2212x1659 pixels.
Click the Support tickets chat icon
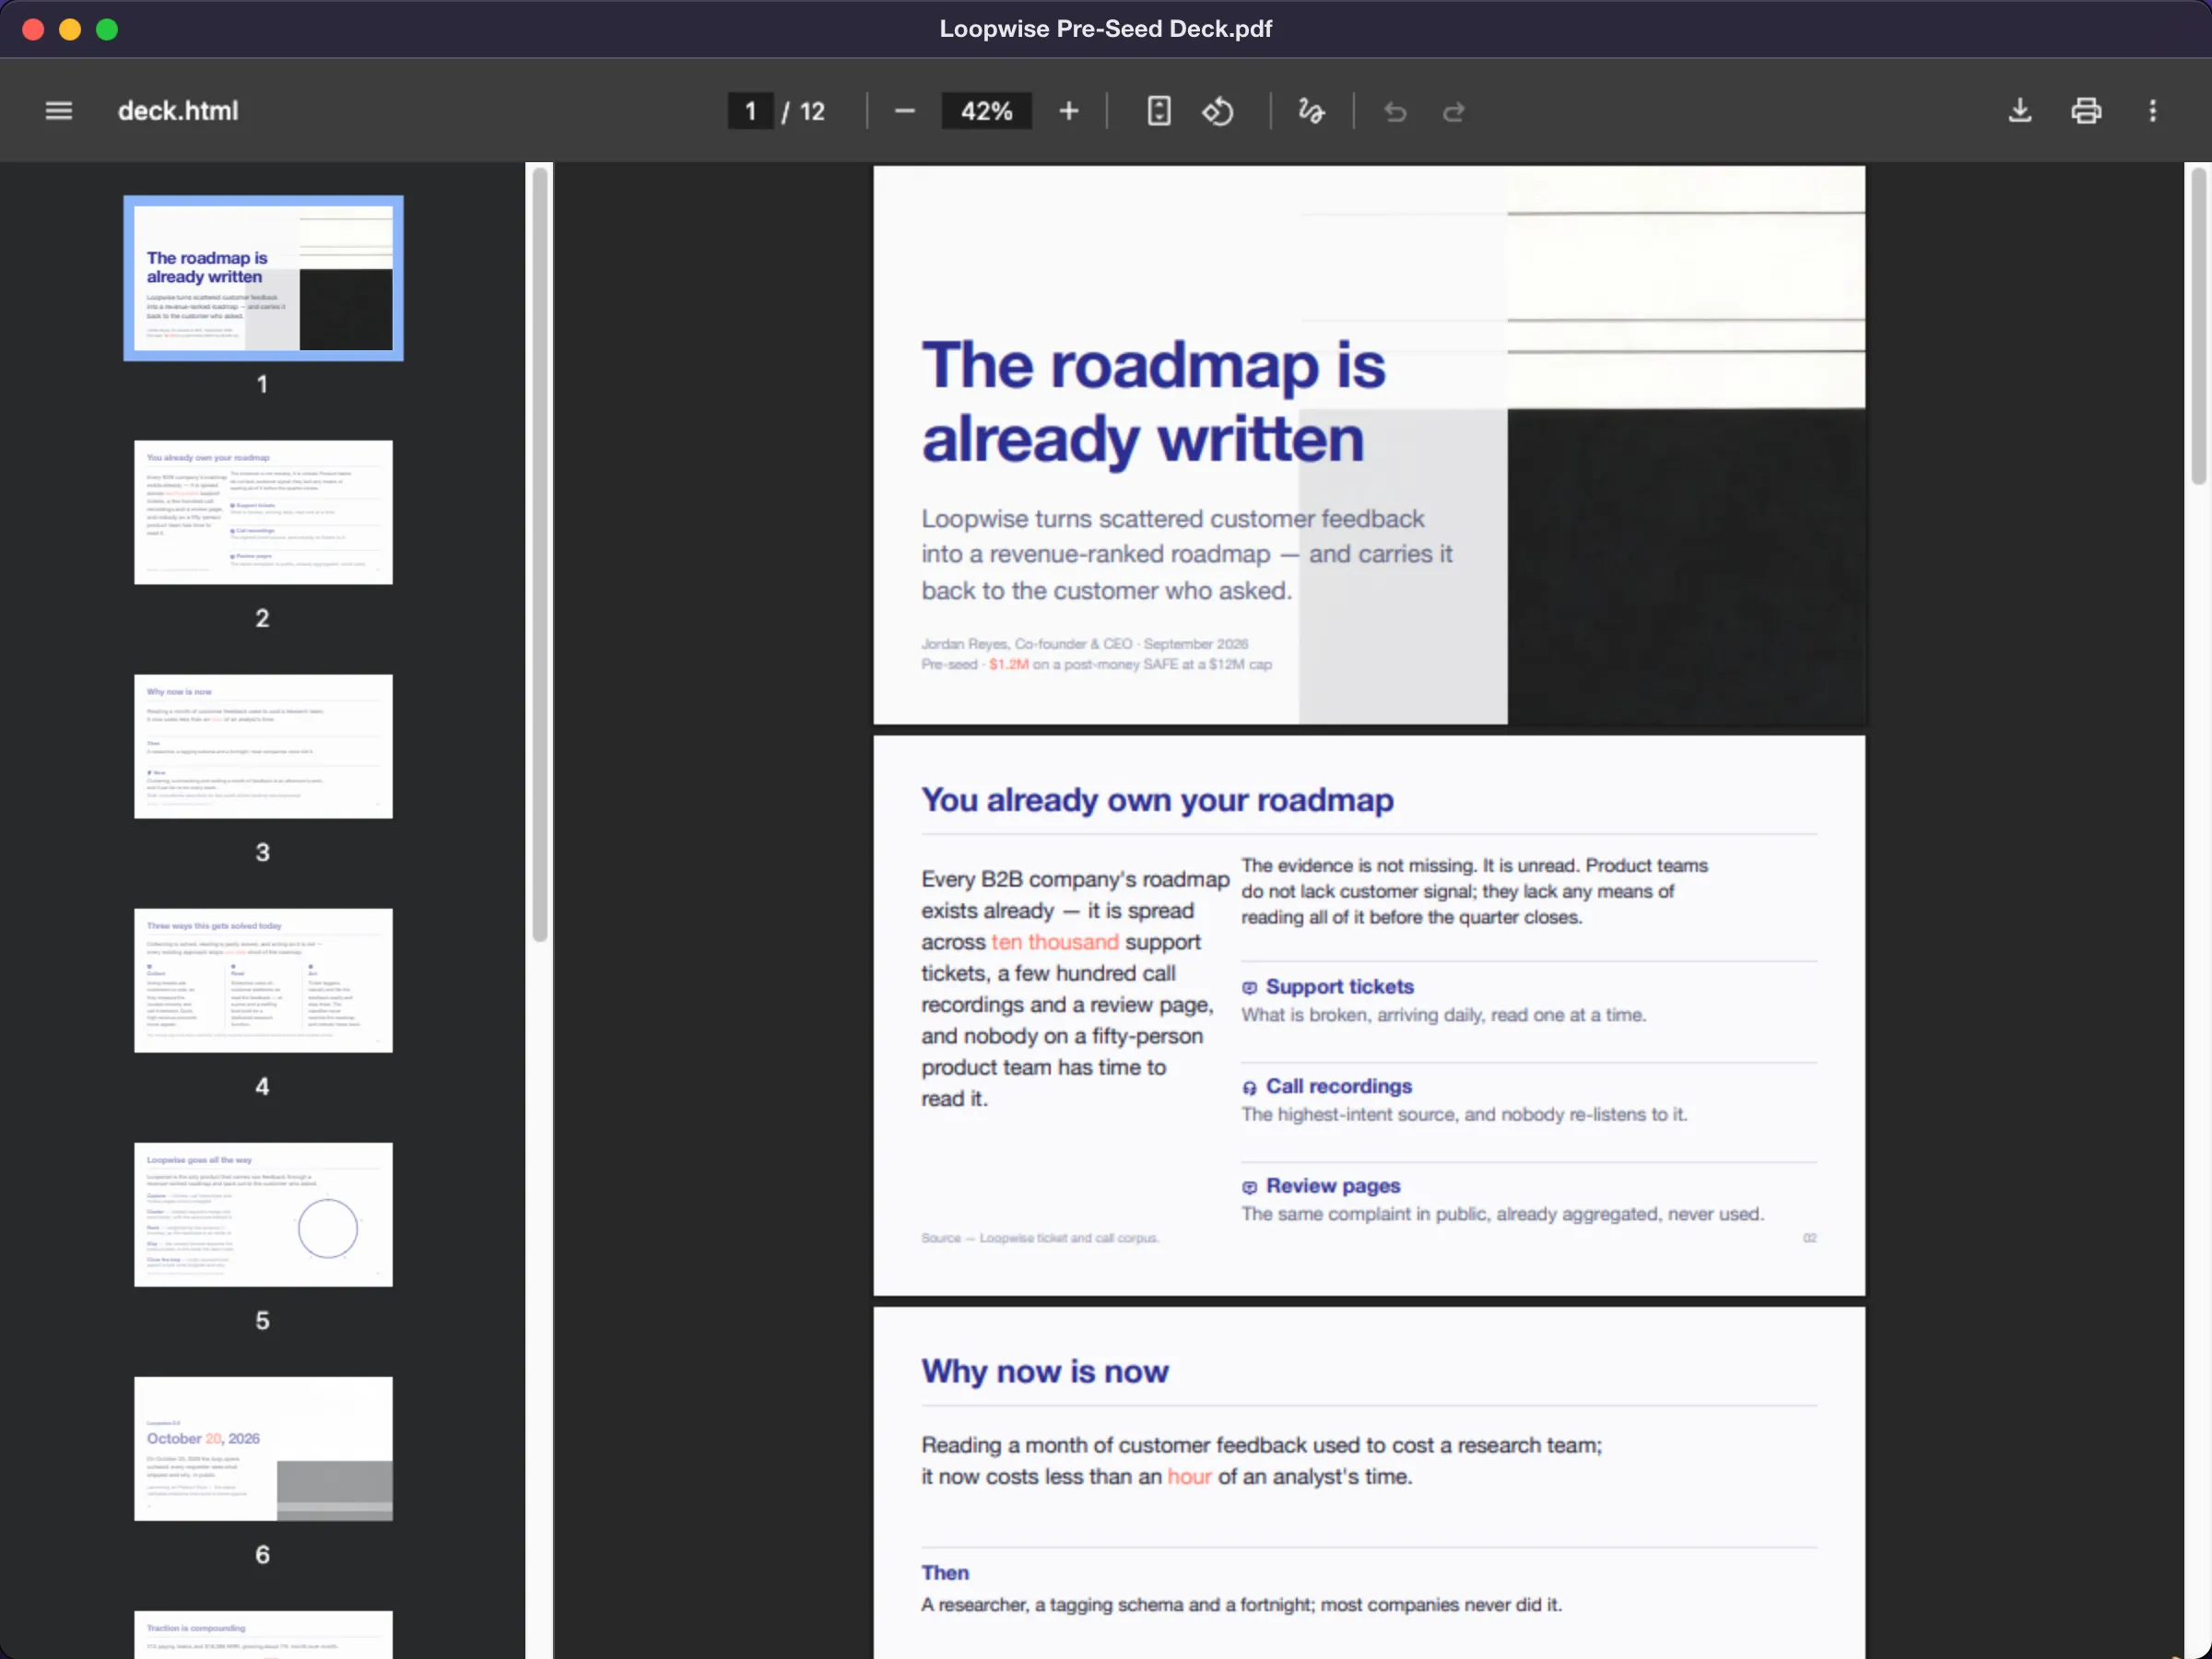tap(1249, 988)
